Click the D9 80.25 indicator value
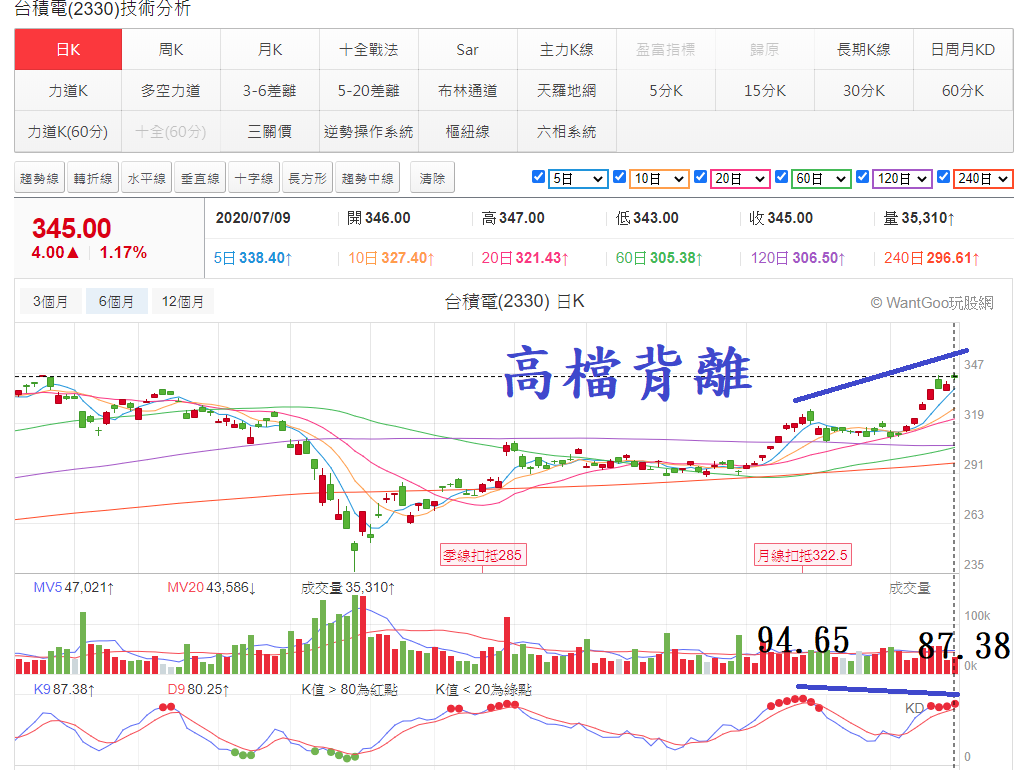The image size is (1019, 770). point(198,689)
